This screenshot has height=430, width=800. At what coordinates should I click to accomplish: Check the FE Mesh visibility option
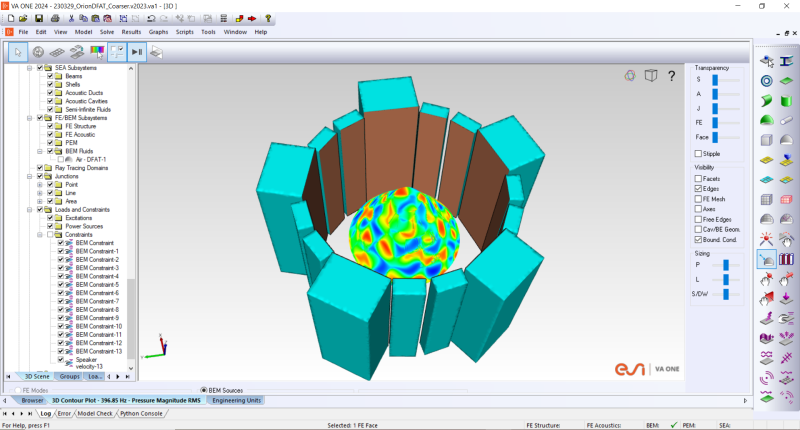point(698,198)
